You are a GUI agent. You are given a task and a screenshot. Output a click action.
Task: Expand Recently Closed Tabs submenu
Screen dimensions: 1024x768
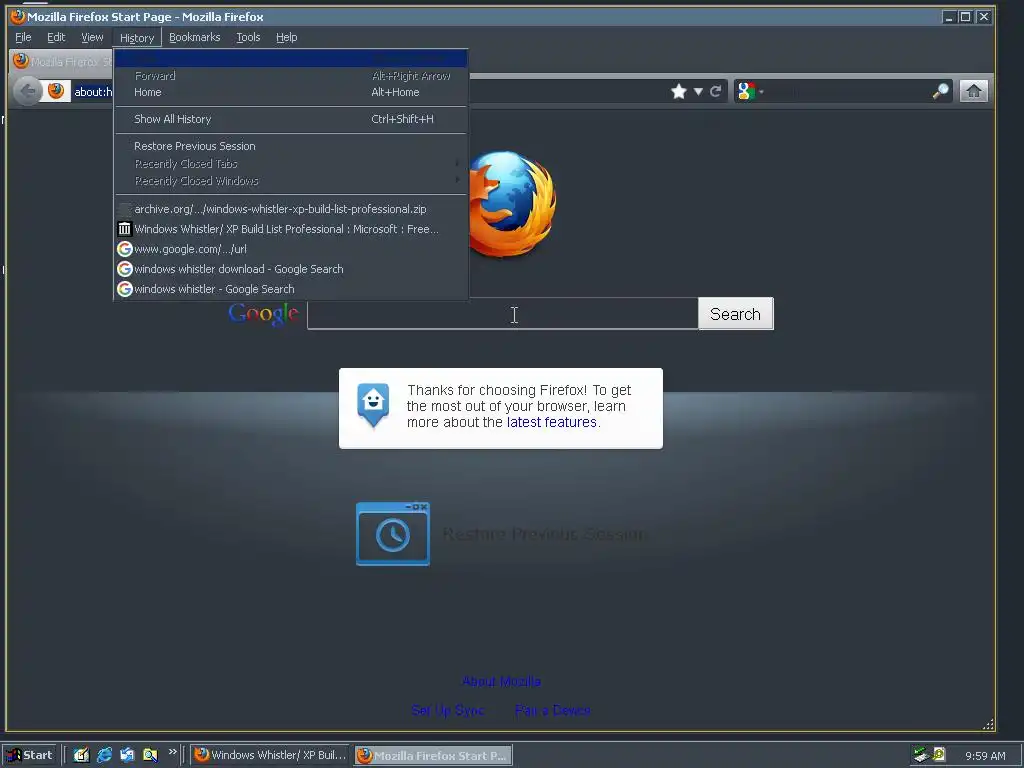(x=291, y=163)
